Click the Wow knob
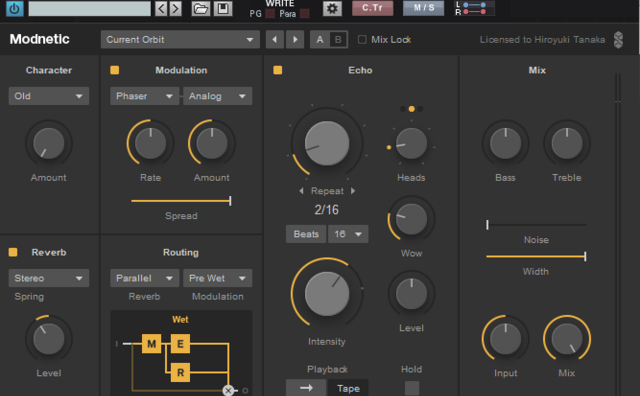Screen dimensions: 640x396 [x=411, y=219]
